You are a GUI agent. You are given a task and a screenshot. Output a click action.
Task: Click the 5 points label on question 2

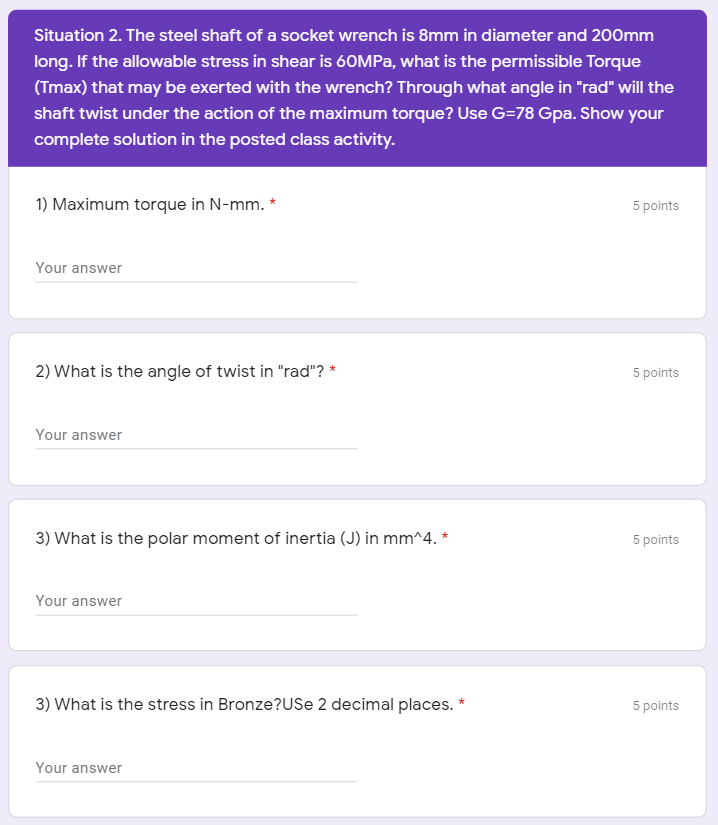coord(653,372)
